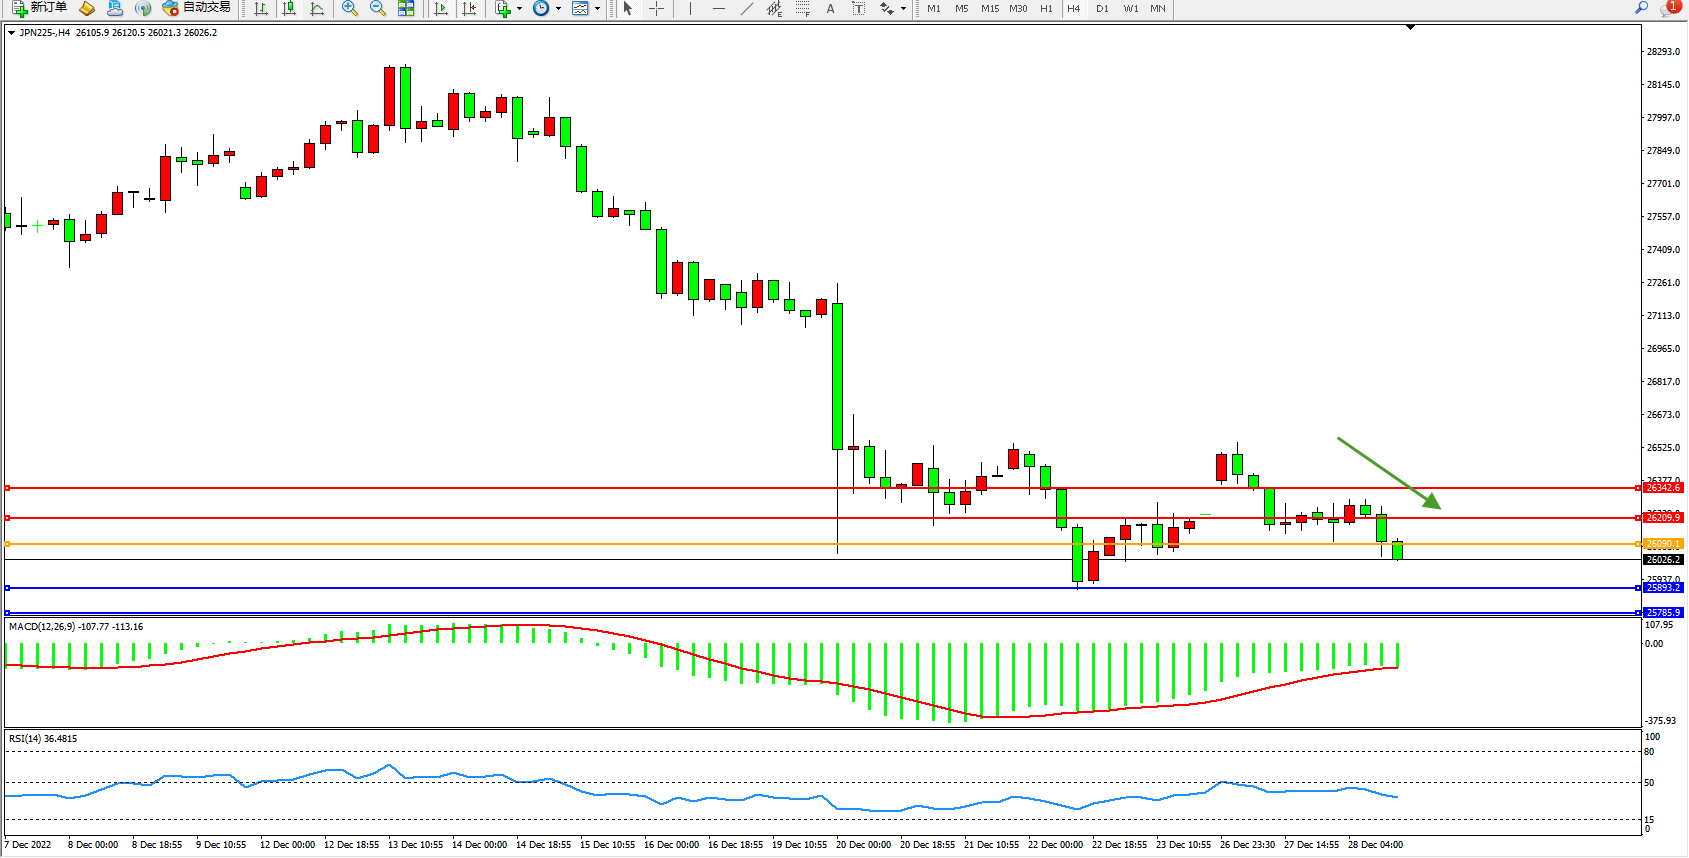Switch chart to candlestick mode
This screenshot has width=1689, height=858.
click(x=289, y=8)
